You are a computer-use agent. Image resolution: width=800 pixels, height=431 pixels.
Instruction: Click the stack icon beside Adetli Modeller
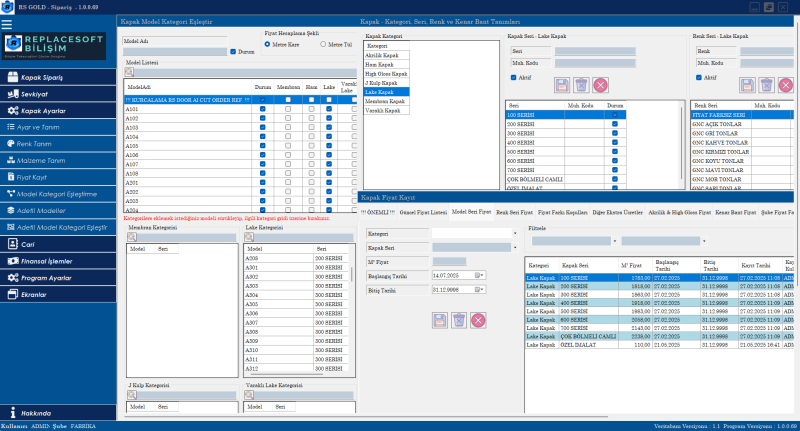click(x=11, y=210)
